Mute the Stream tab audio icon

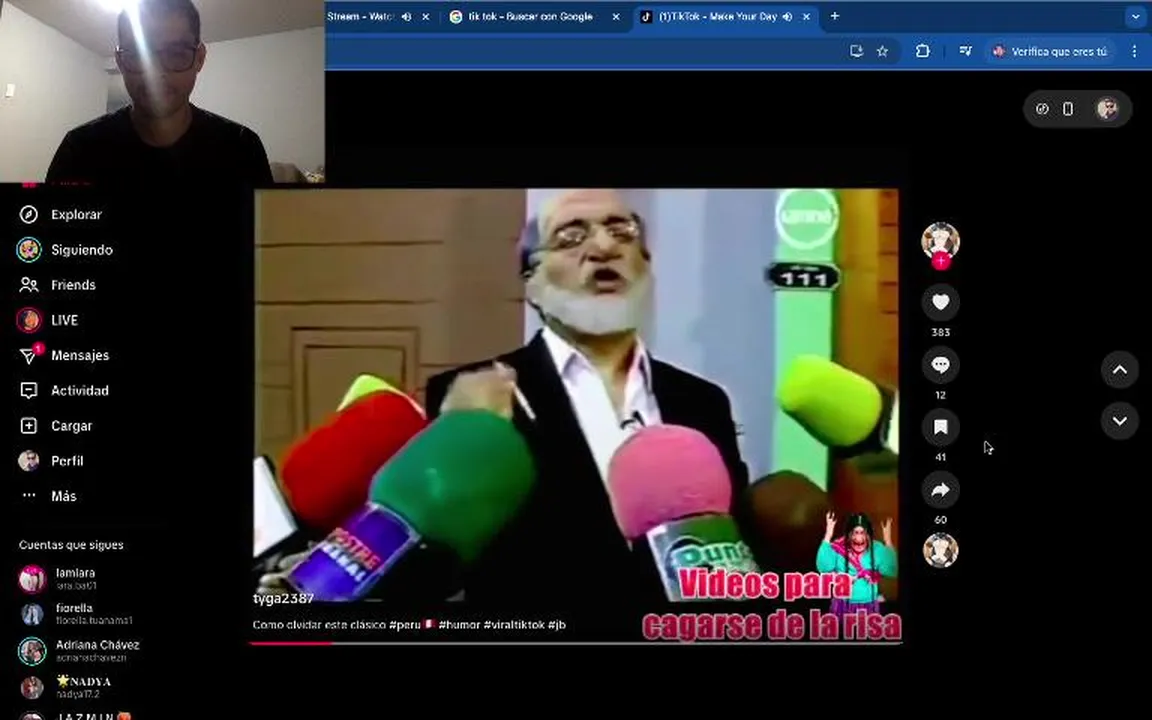406,16
